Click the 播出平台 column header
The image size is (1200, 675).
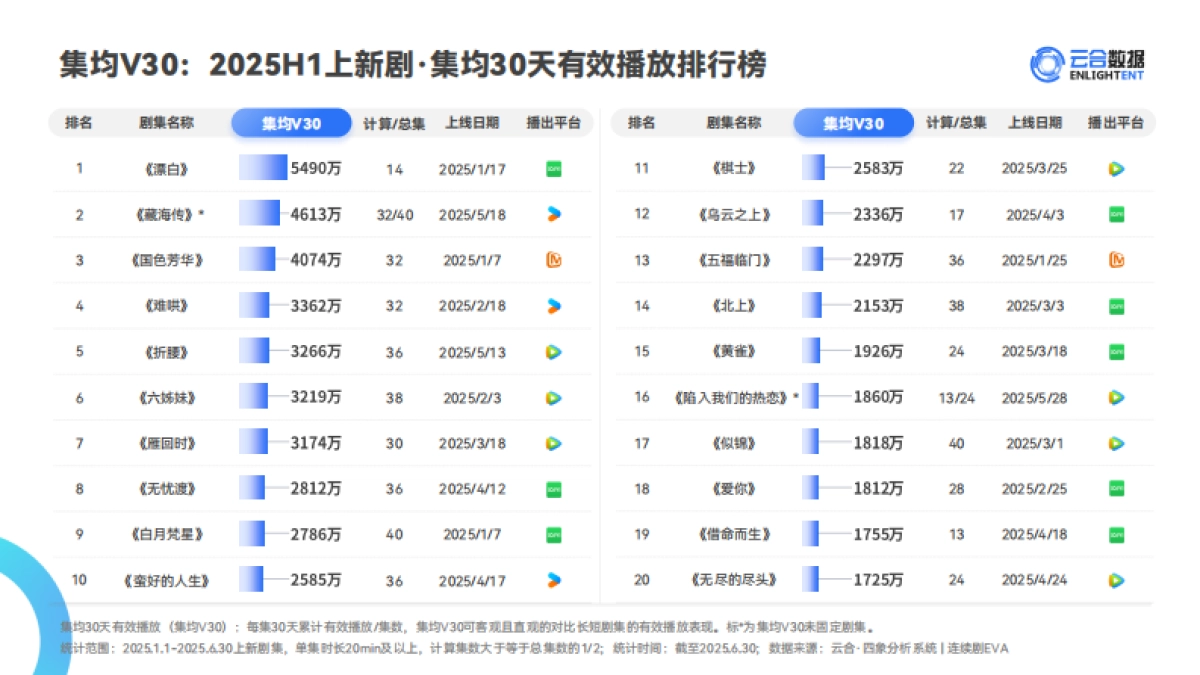552,122
